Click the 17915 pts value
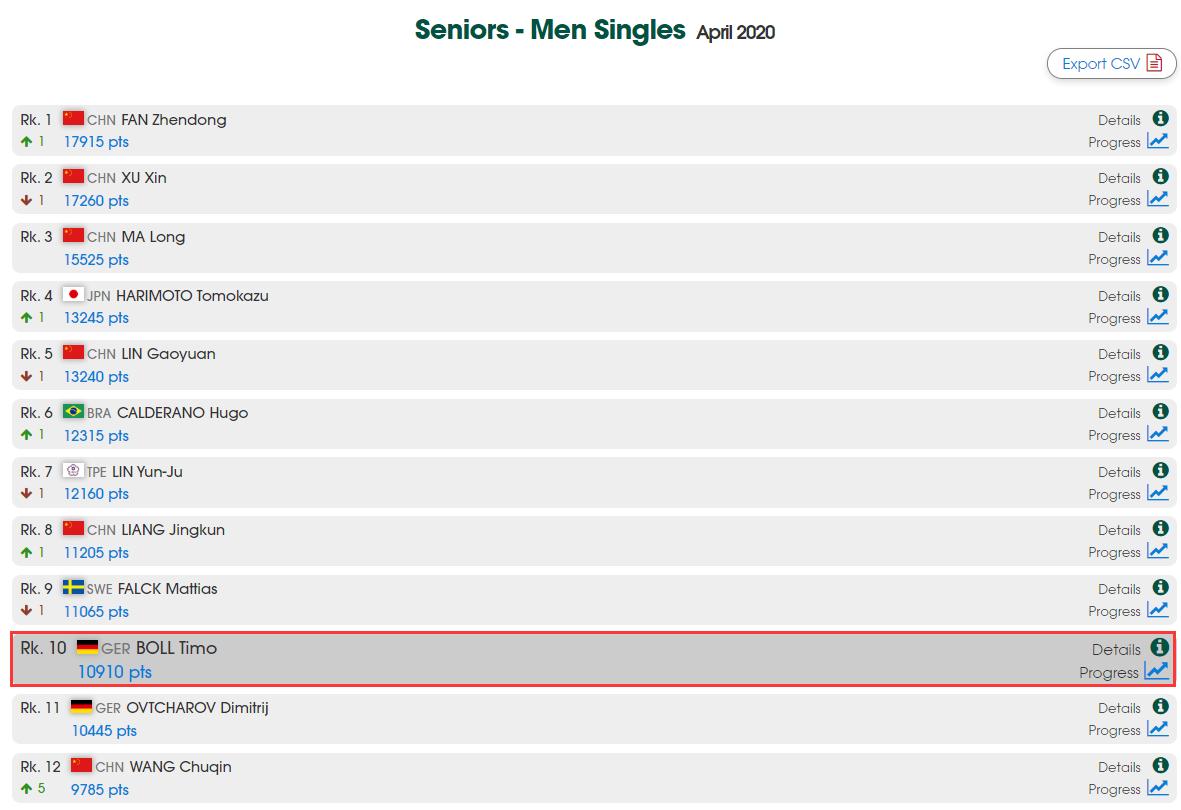 tap(96, 142)
